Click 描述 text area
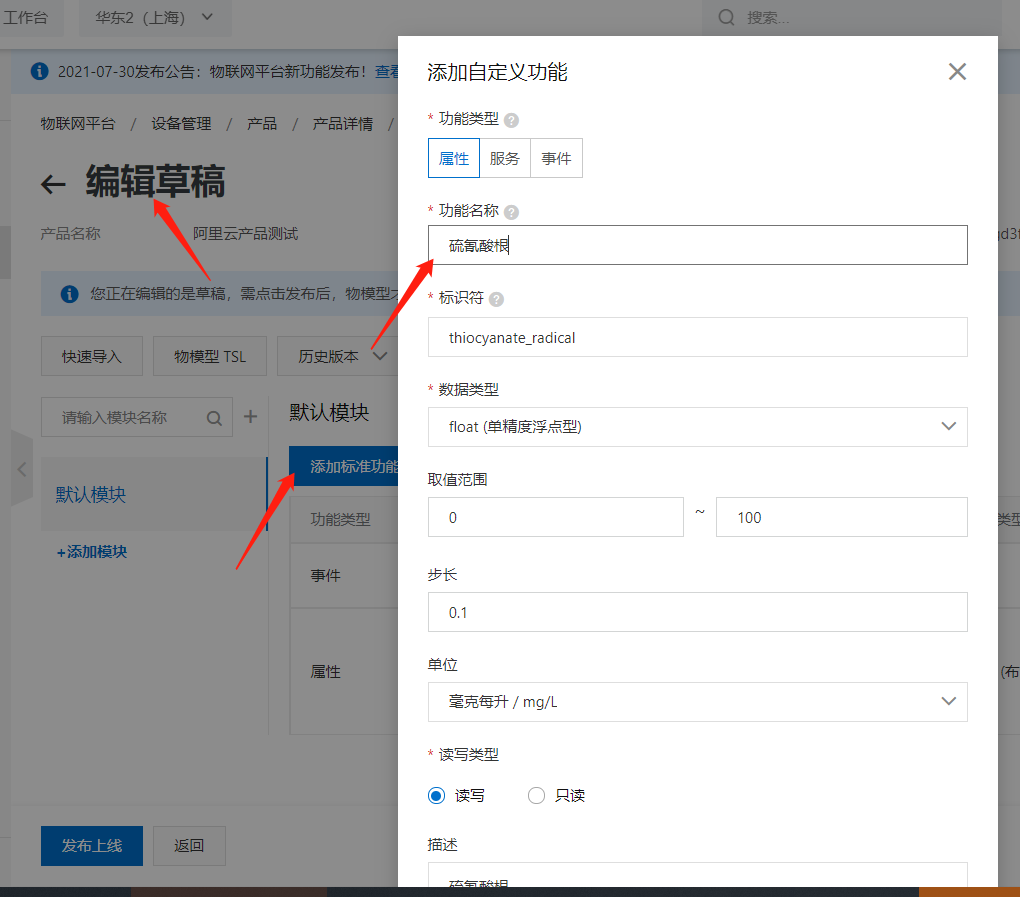1020x897 pixels. (697, 874)
